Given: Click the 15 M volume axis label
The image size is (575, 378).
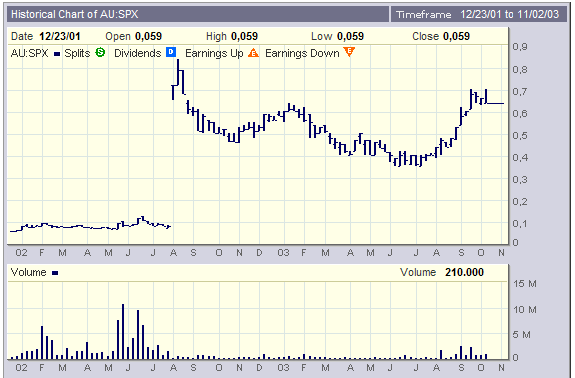Looking at the screenshot, I should 525,284.
